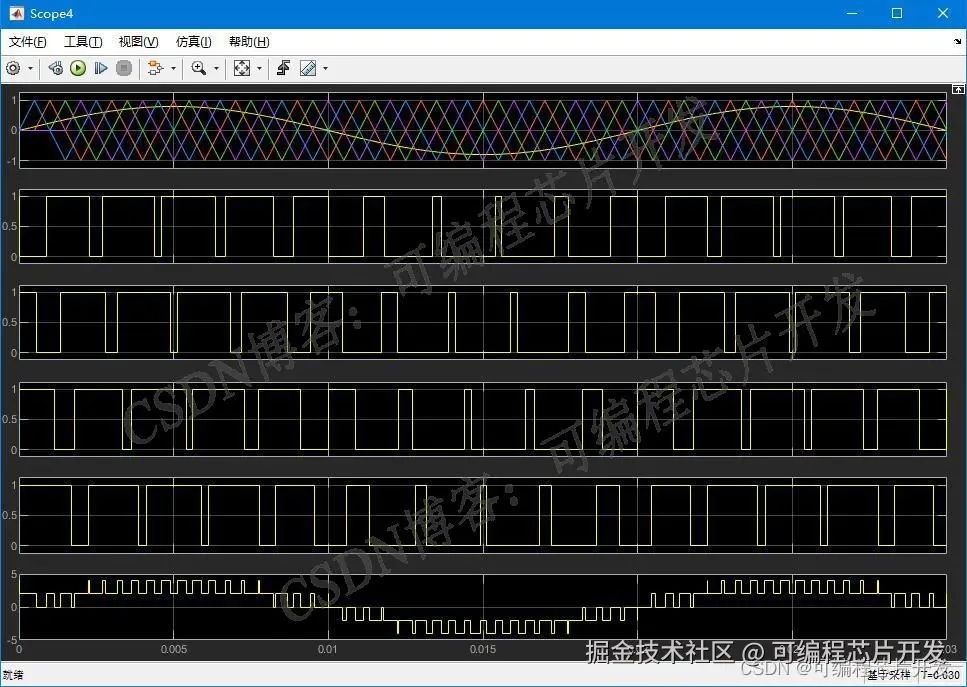Image resolution: width=967 pixels, height=687 pixels.
Task: Click the T=0.030 status bar entry
Action: (x=940, y=675)
